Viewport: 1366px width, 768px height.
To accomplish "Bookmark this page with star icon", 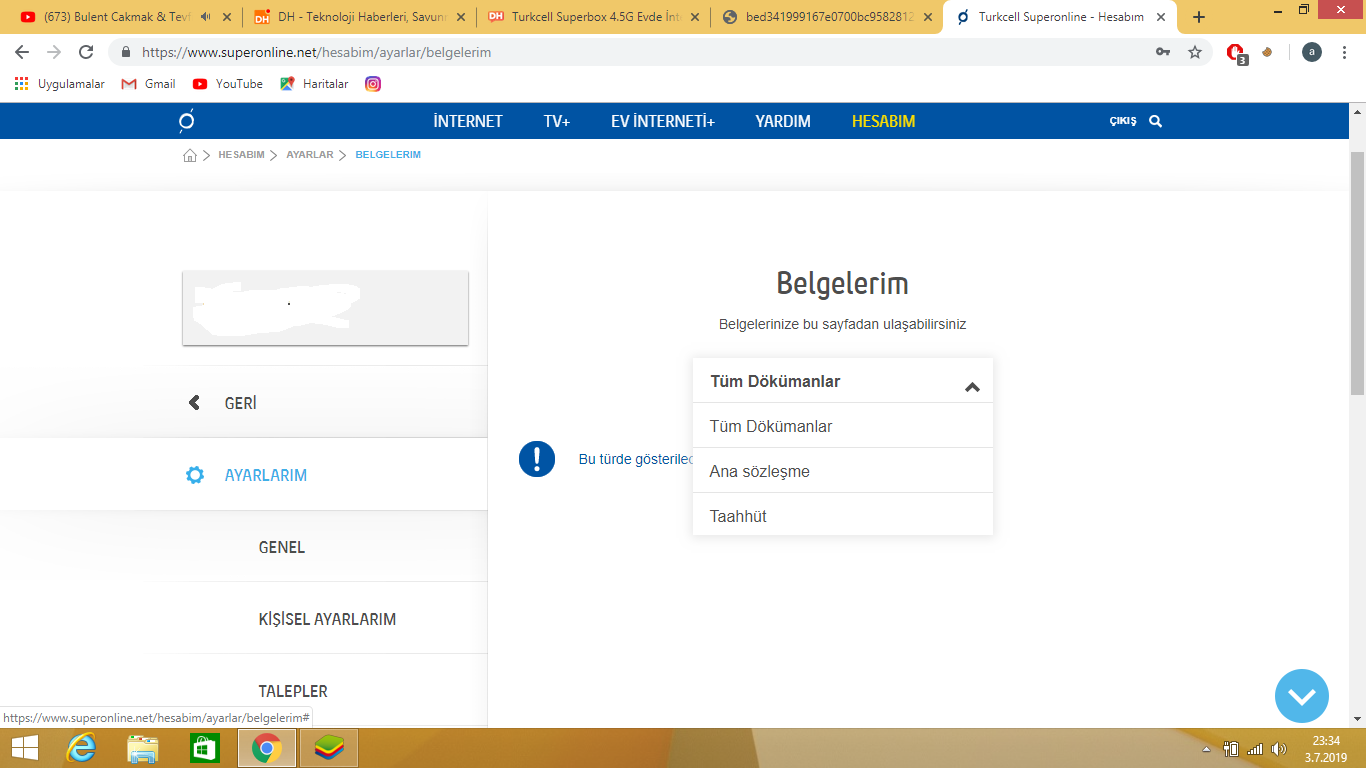I will 1195,52.
